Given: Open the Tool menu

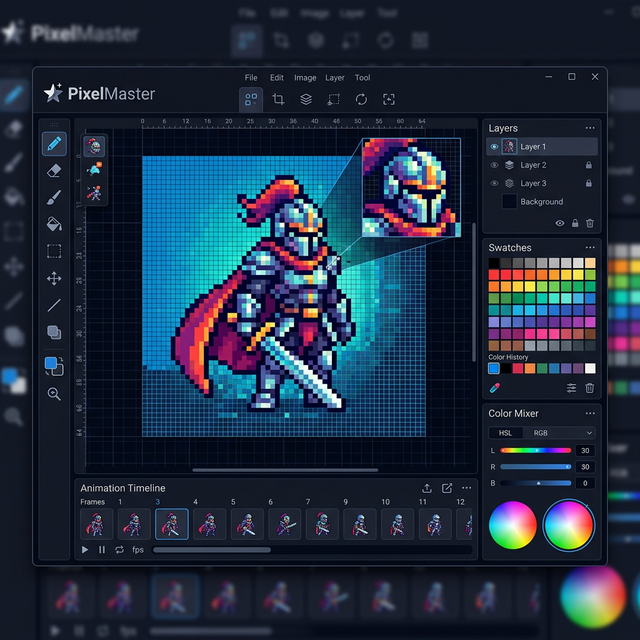Looking at the screenshot, I should 362,78.
